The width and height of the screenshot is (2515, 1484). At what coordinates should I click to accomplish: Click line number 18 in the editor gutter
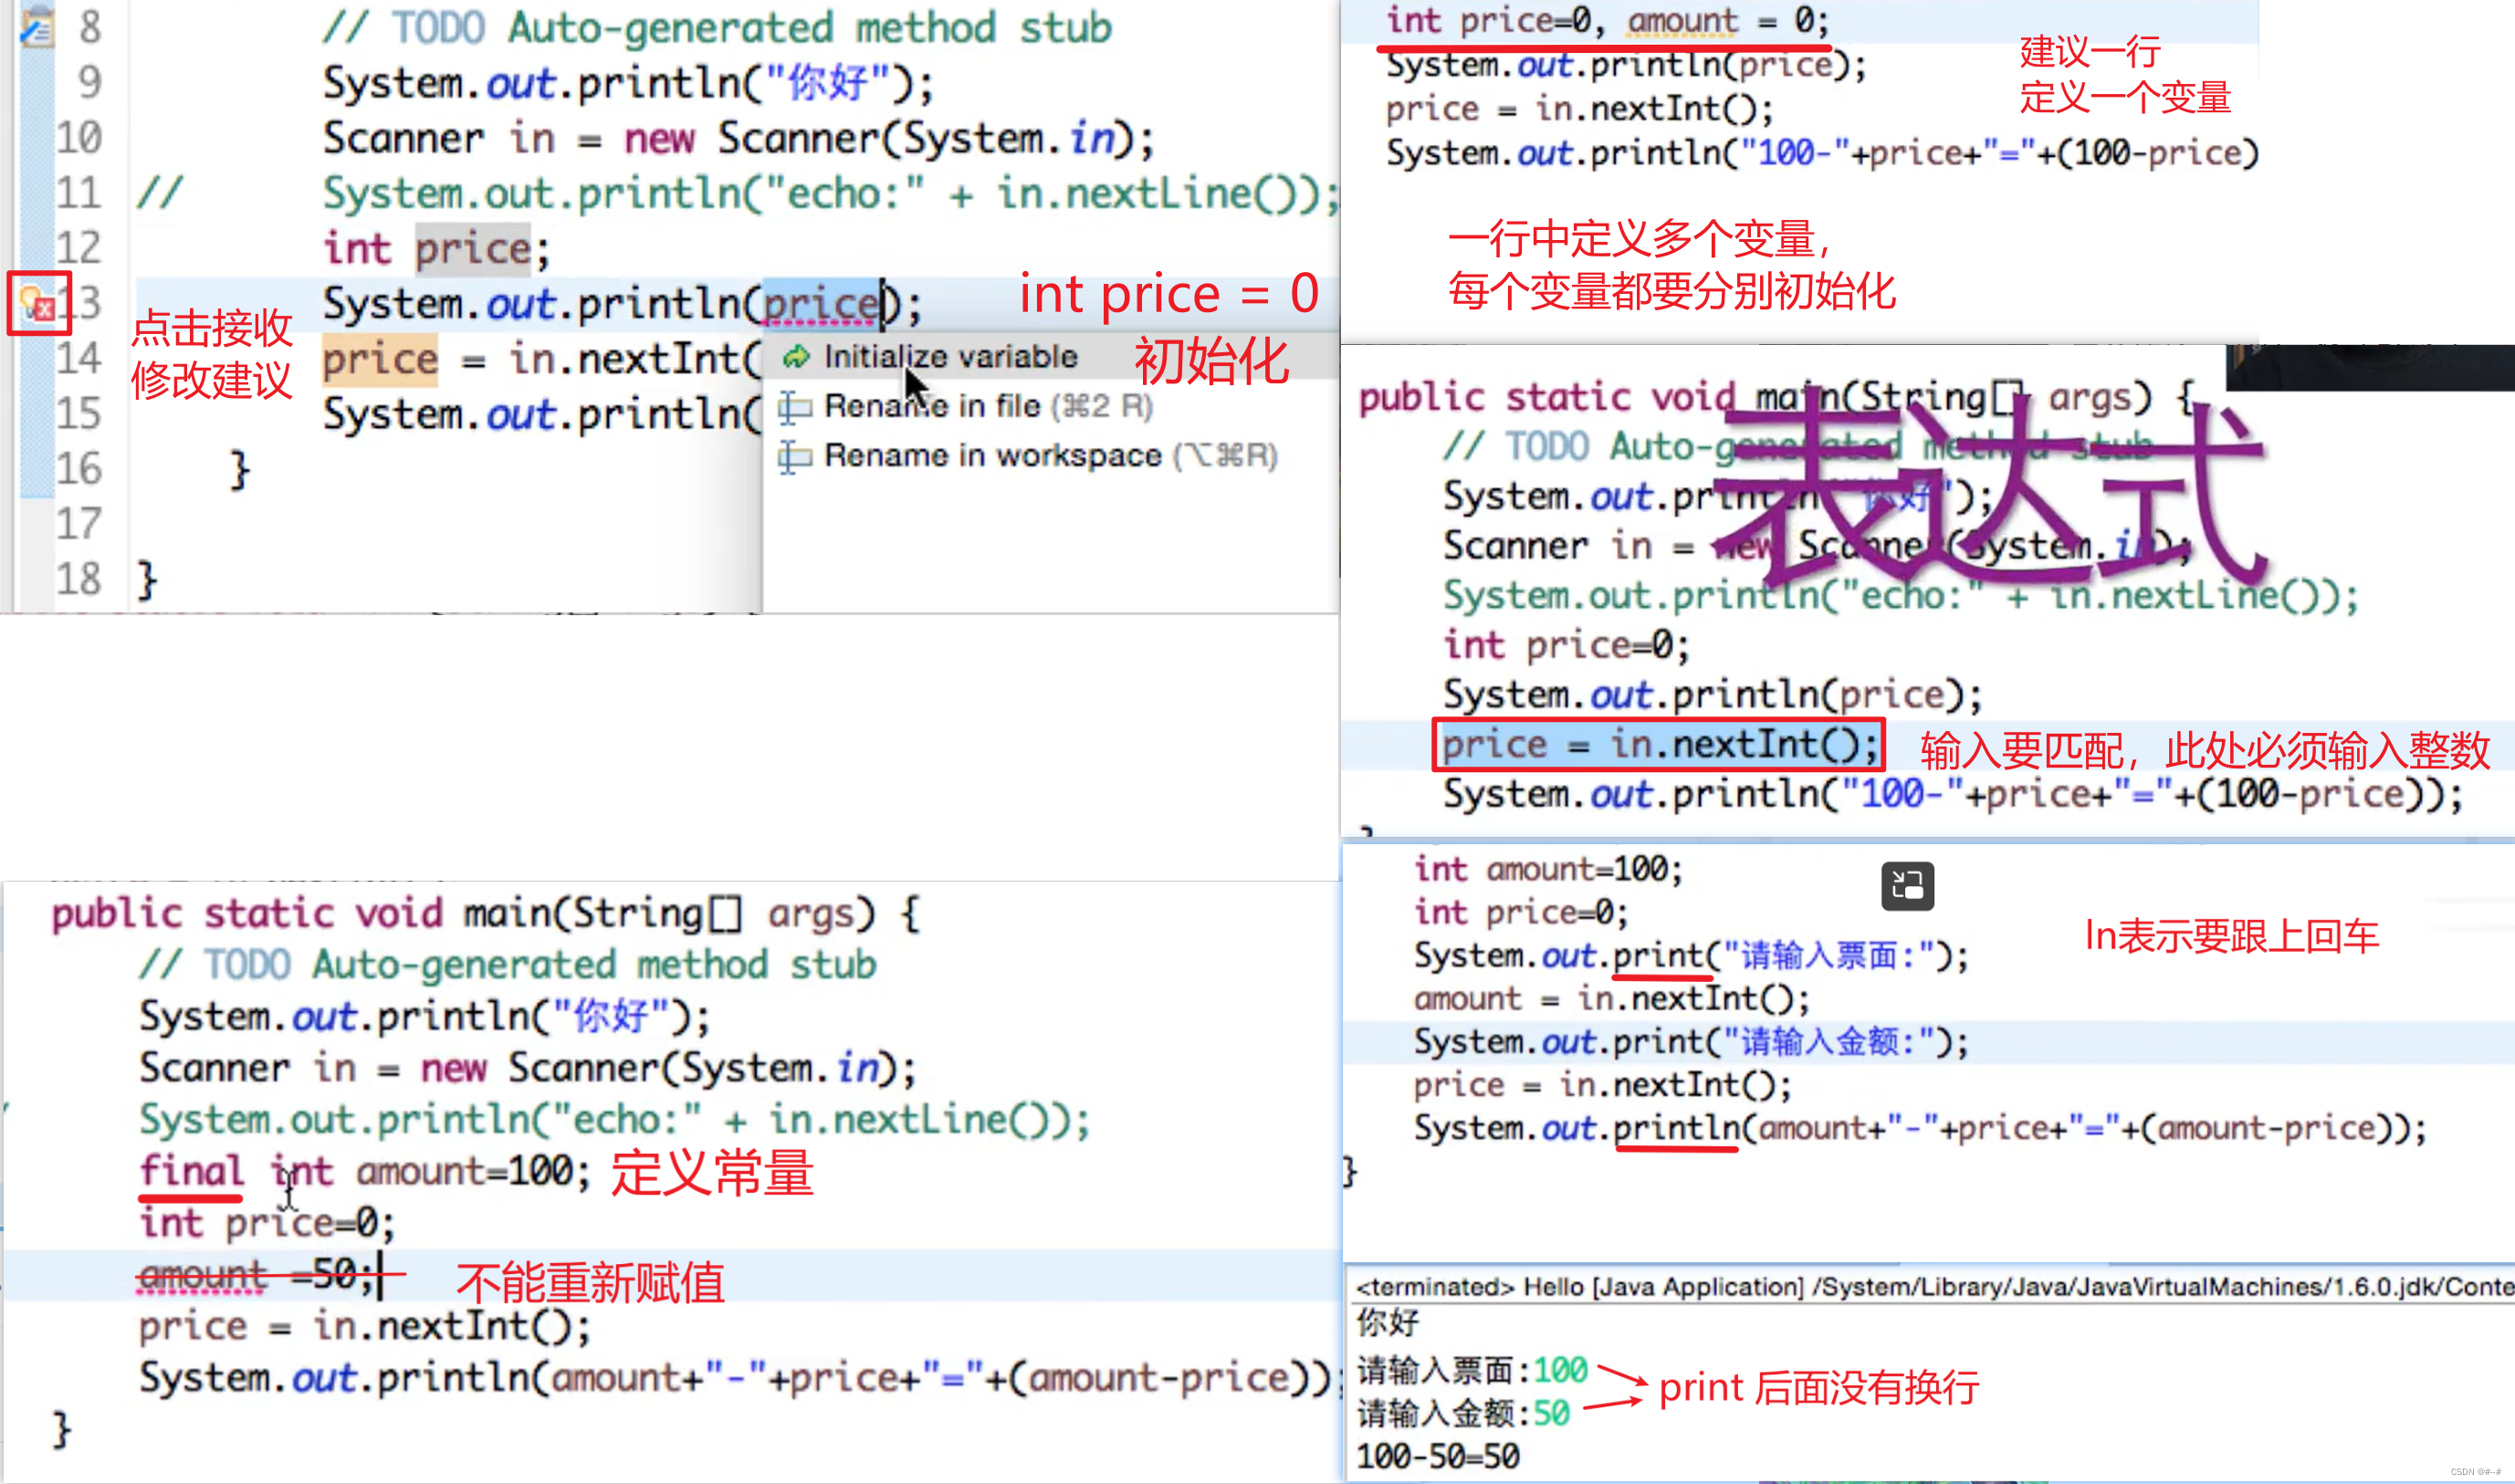click(x=79, y=579)
